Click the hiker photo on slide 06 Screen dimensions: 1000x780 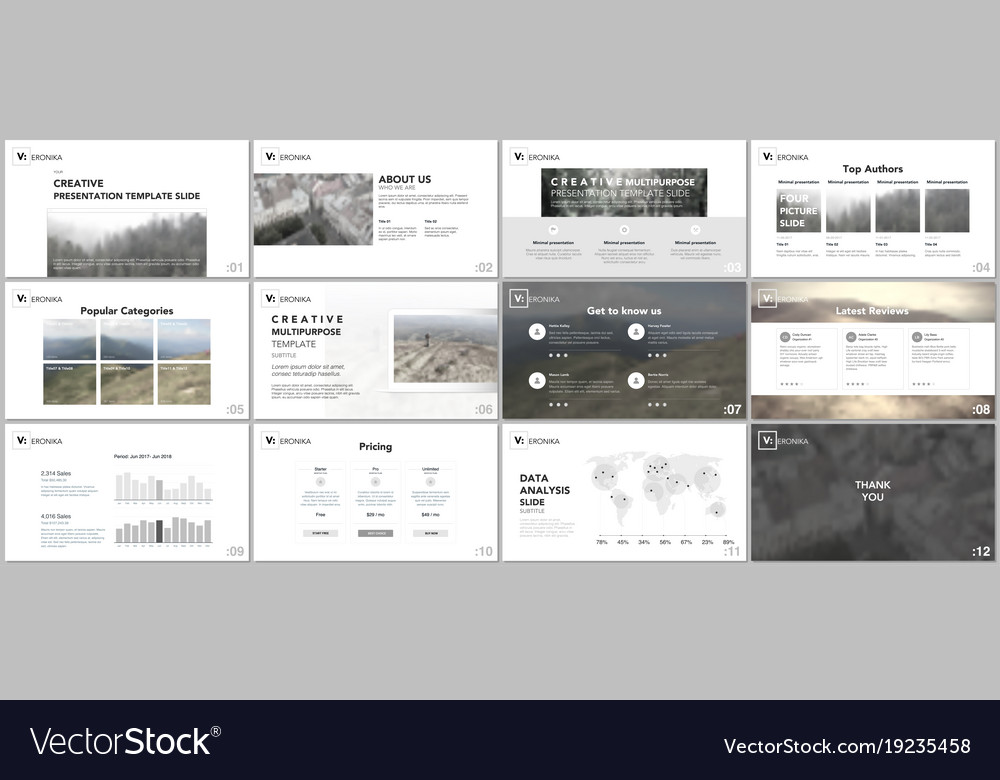click(x=445, y=349)
